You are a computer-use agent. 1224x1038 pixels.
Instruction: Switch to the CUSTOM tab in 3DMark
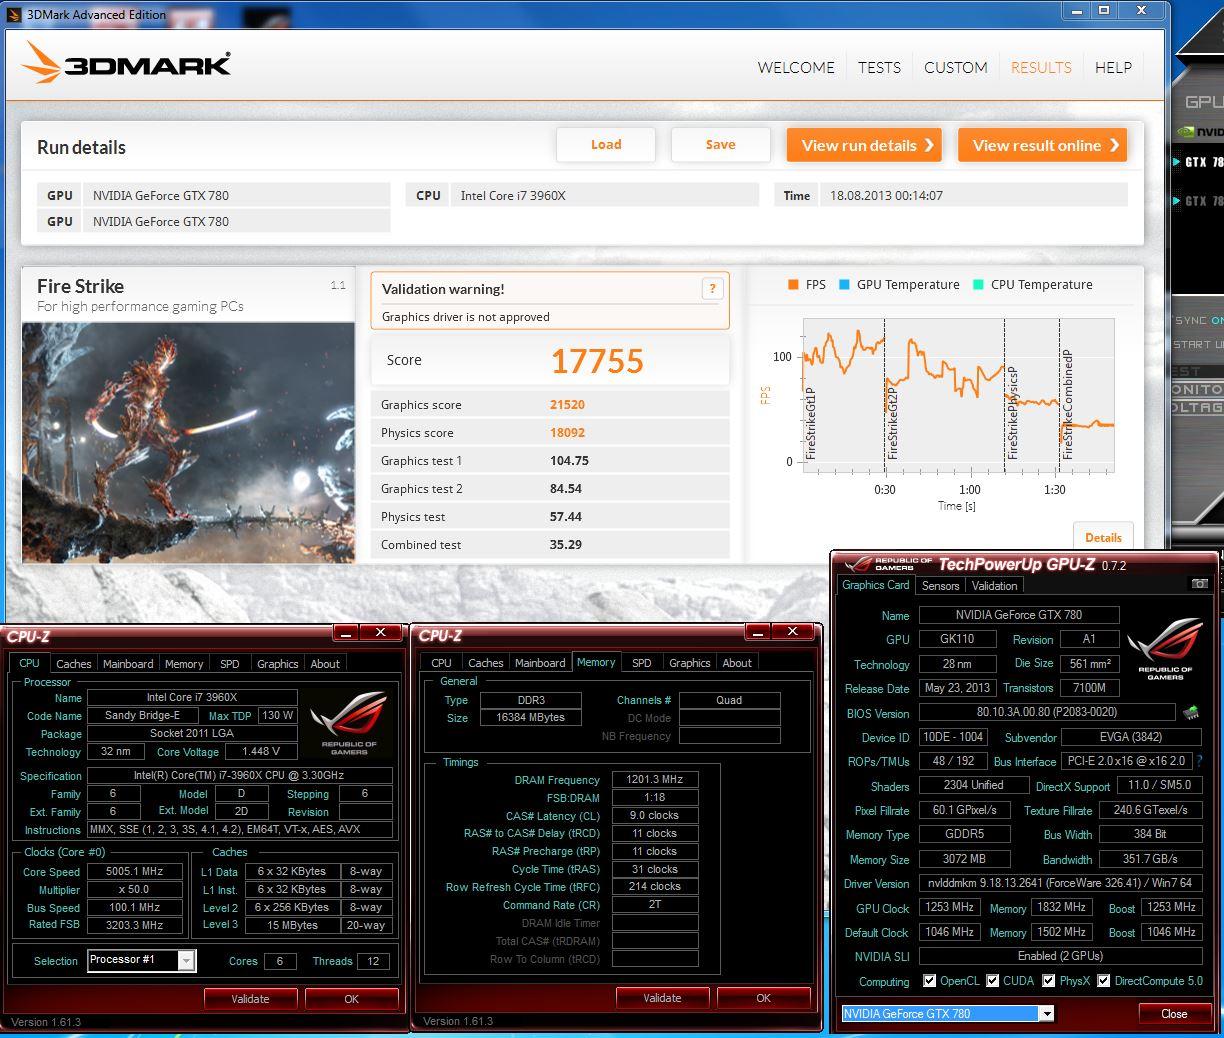[955, 67]
